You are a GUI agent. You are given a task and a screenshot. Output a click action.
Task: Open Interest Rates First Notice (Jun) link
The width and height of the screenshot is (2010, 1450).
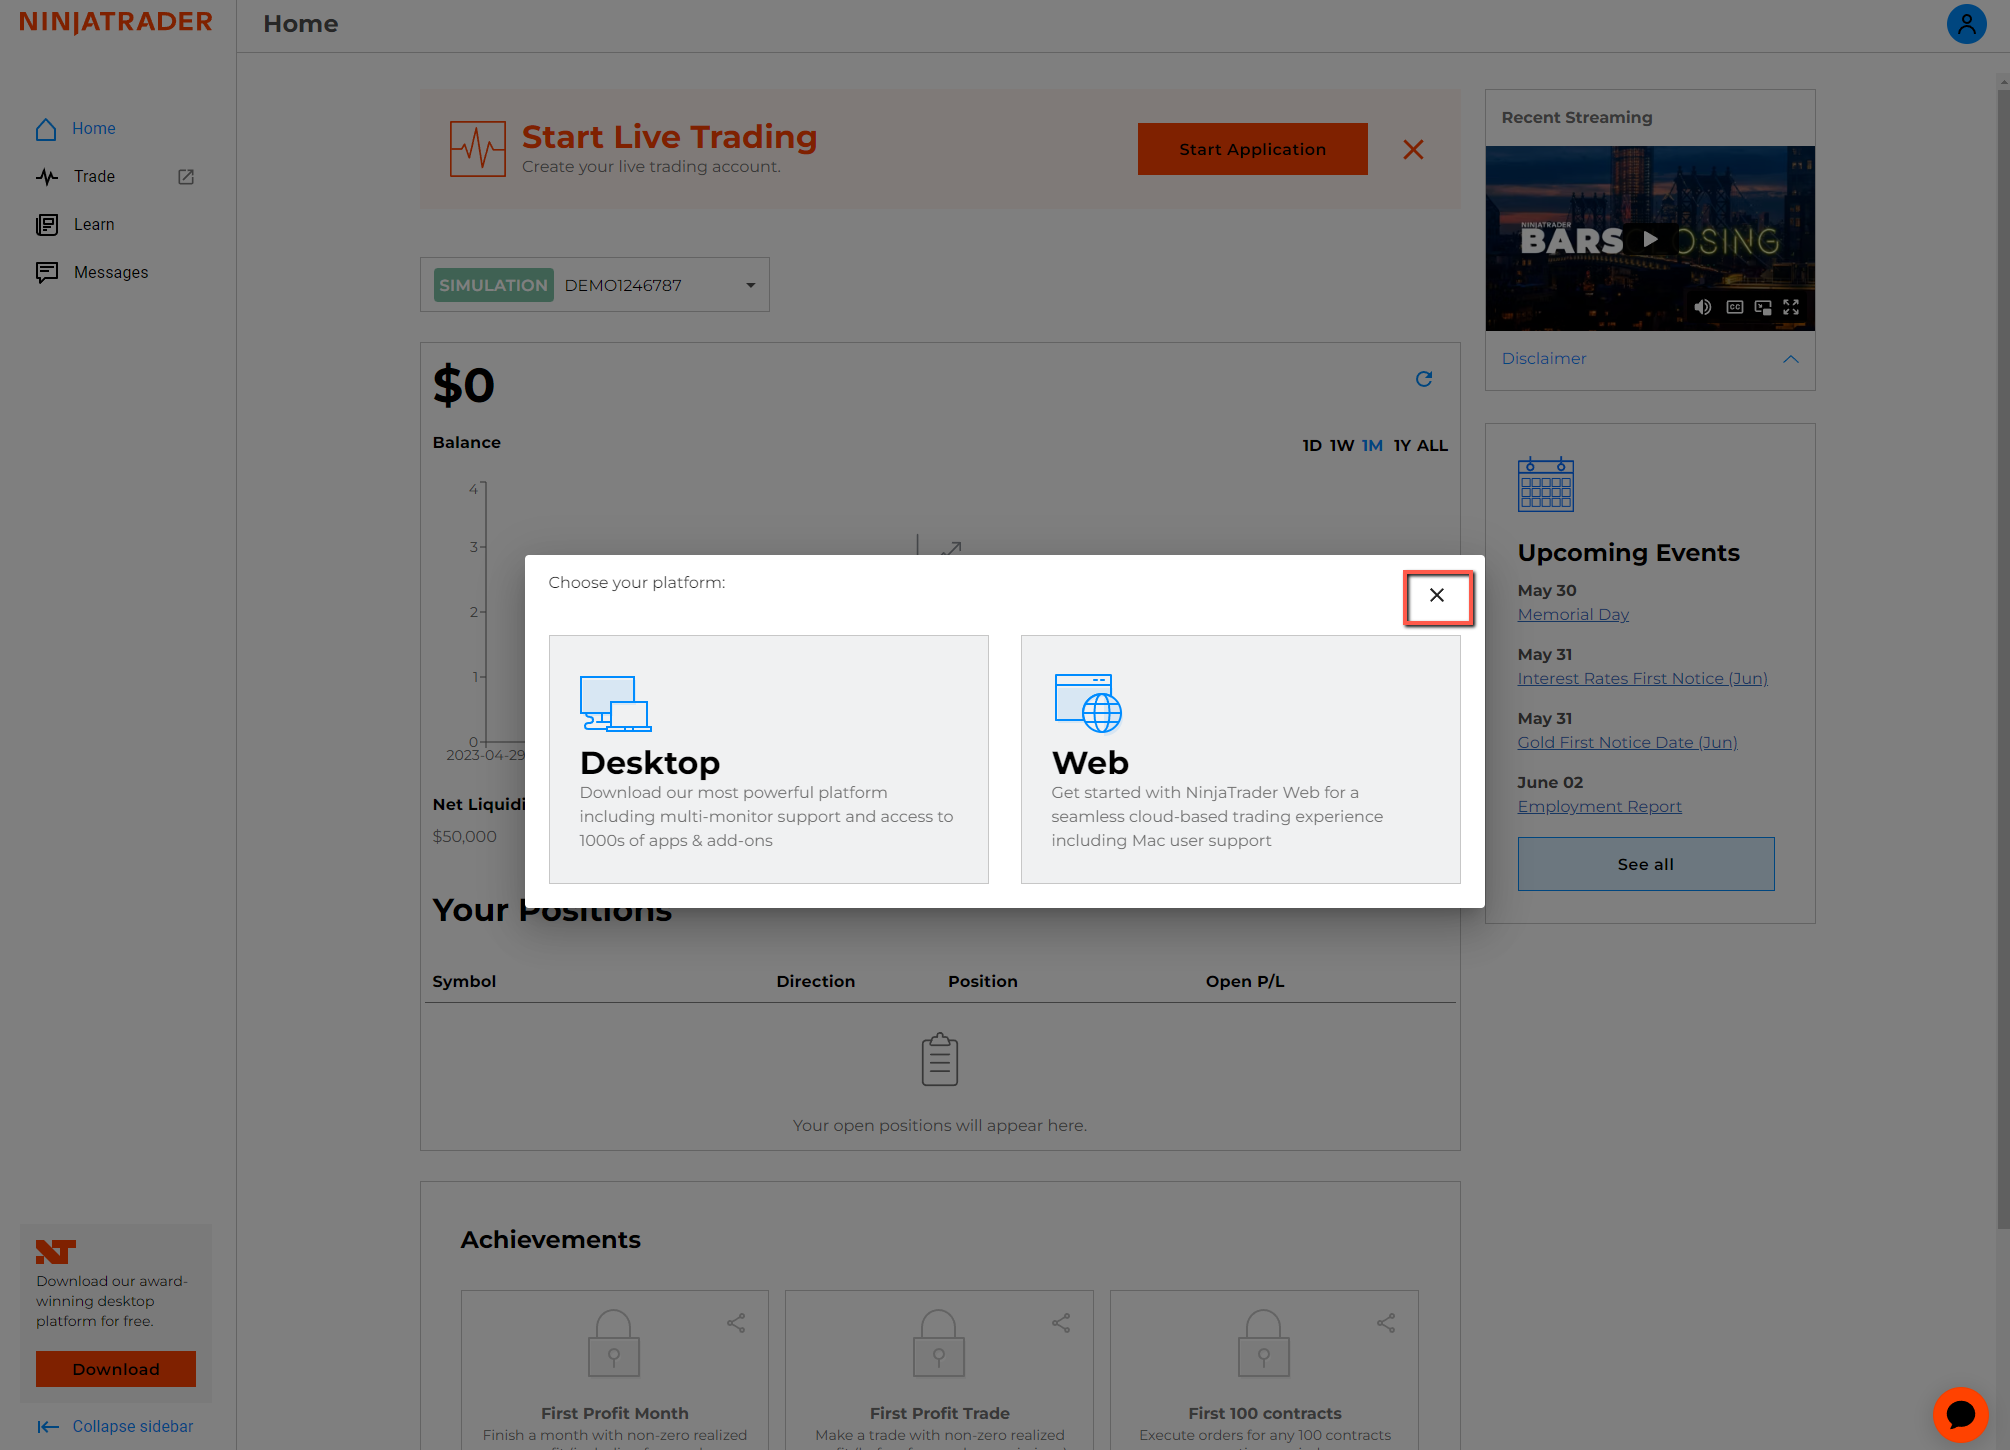click(1642, 679)
